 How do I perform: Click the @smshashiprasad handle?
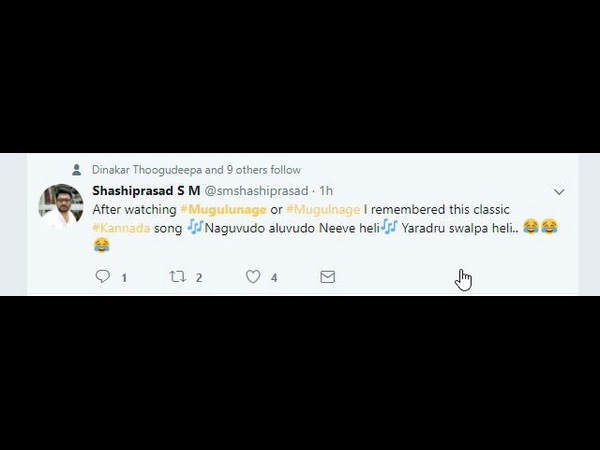(x=256, y=191)
